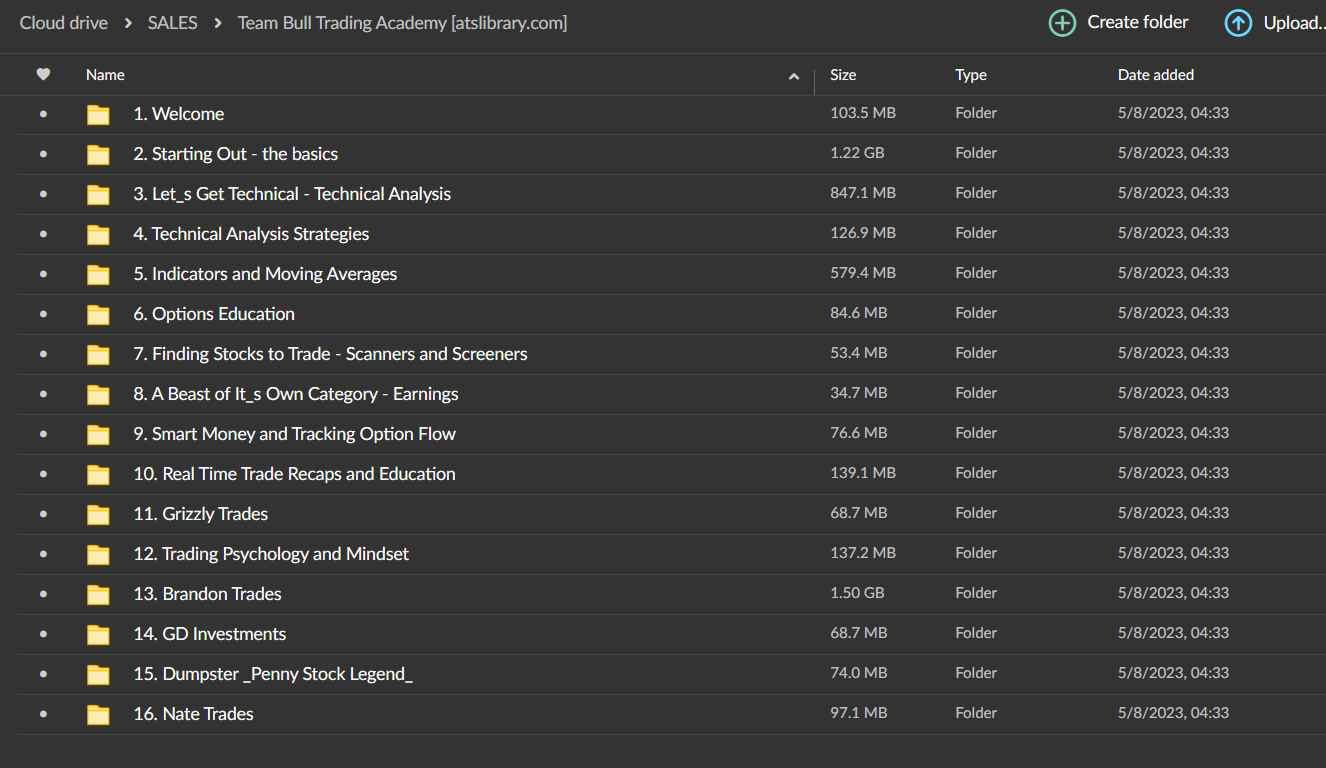The height and width of the screenshot is (768, 1326).
Task: Toggle selection dot for 11. Grizzly Trades
Action: coord(42,514)
